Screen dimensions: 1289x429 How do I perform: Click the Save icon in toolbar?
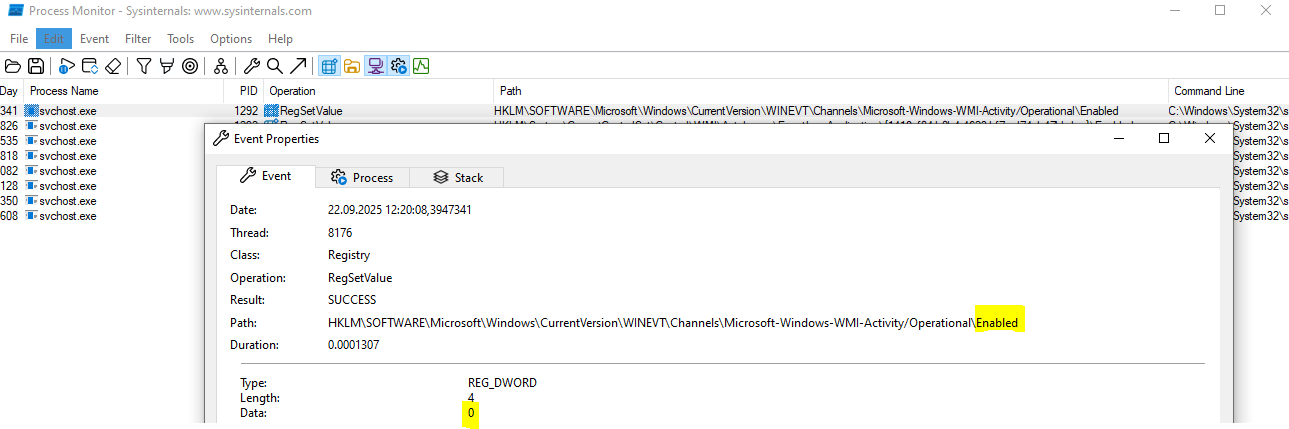[36, 67]
